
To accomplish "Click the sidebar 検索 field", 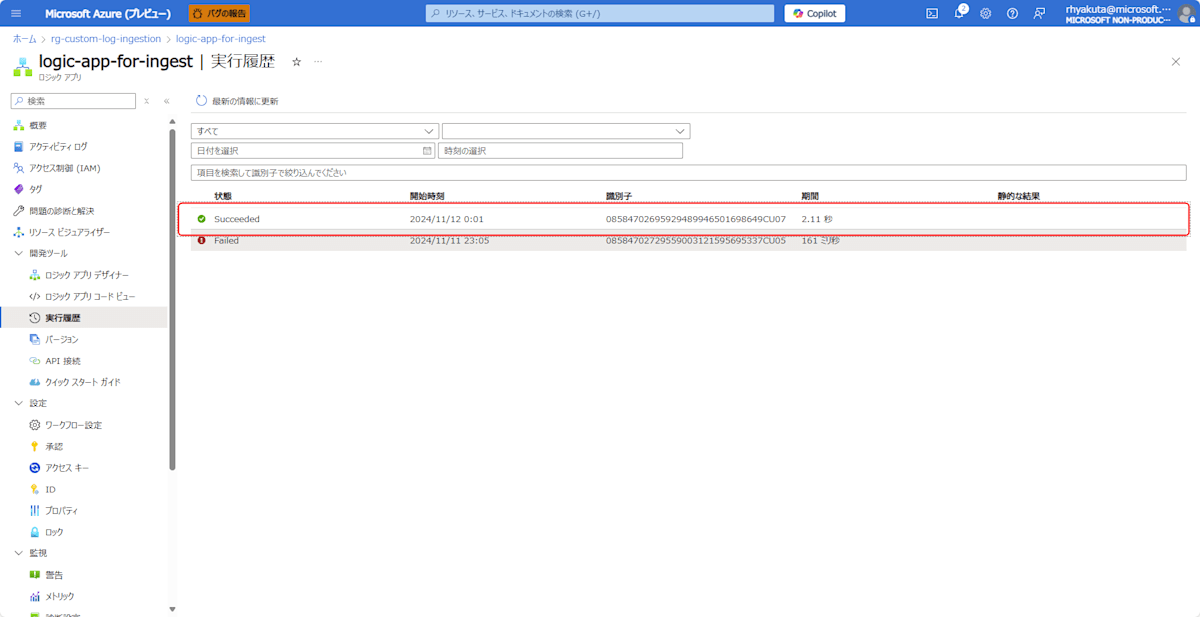I will point(73,101).
